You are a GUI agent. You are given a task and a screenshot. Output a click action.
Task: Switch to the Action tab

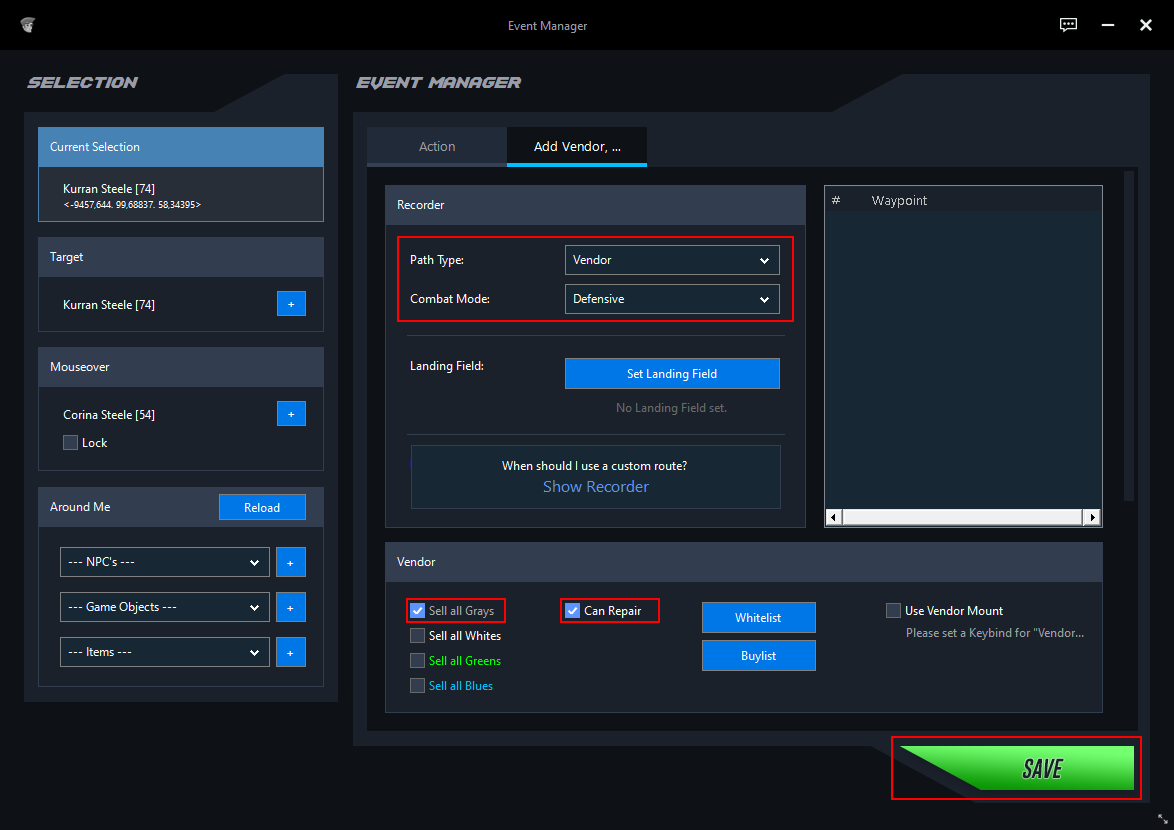(x=436, y=147)
